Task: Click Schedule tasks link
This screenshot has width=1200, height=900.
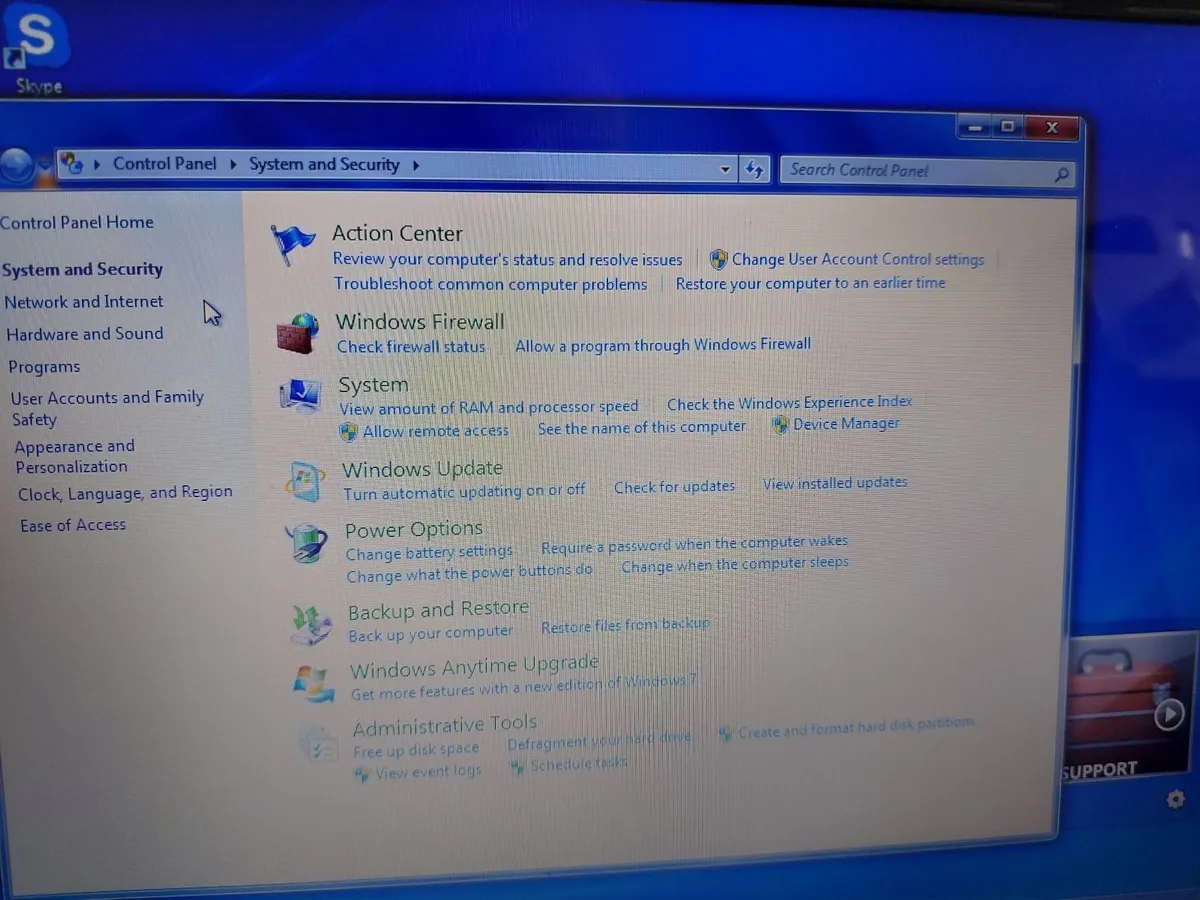Action: [x=579, y=765]
